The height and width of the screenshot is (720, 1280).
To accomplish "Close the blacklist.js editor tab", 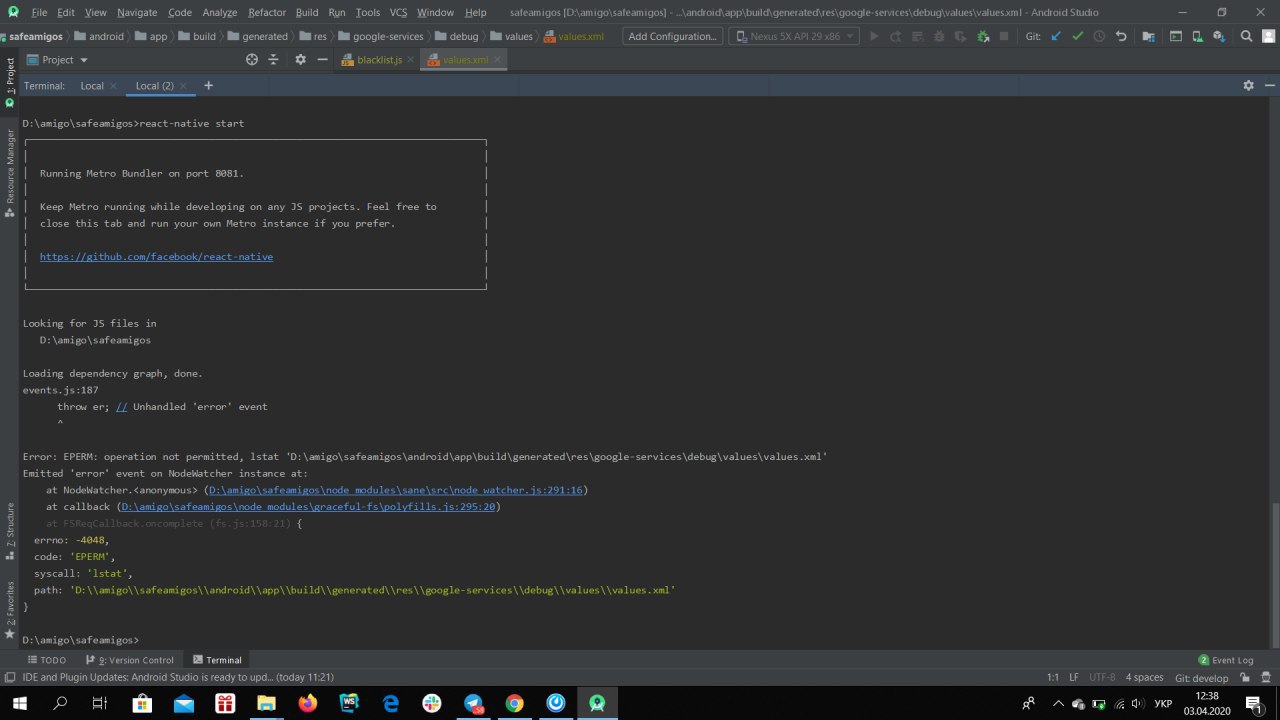I will (411, 60).
